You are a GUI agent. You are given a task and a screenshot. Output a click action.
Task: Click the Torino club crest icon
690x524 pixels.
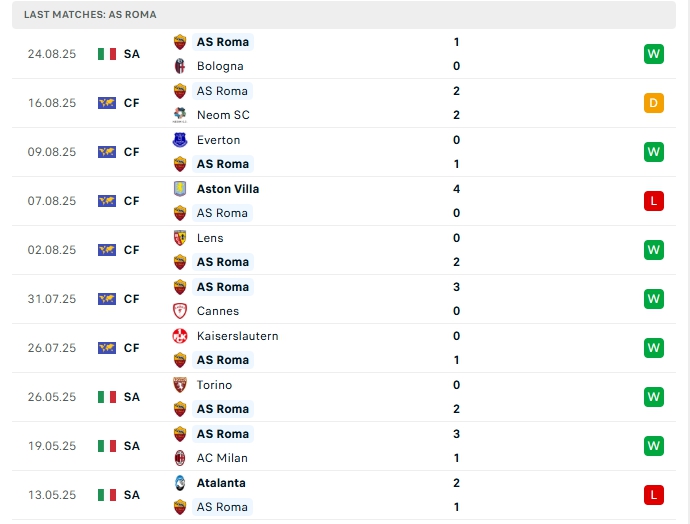click(x=180, y=385)
